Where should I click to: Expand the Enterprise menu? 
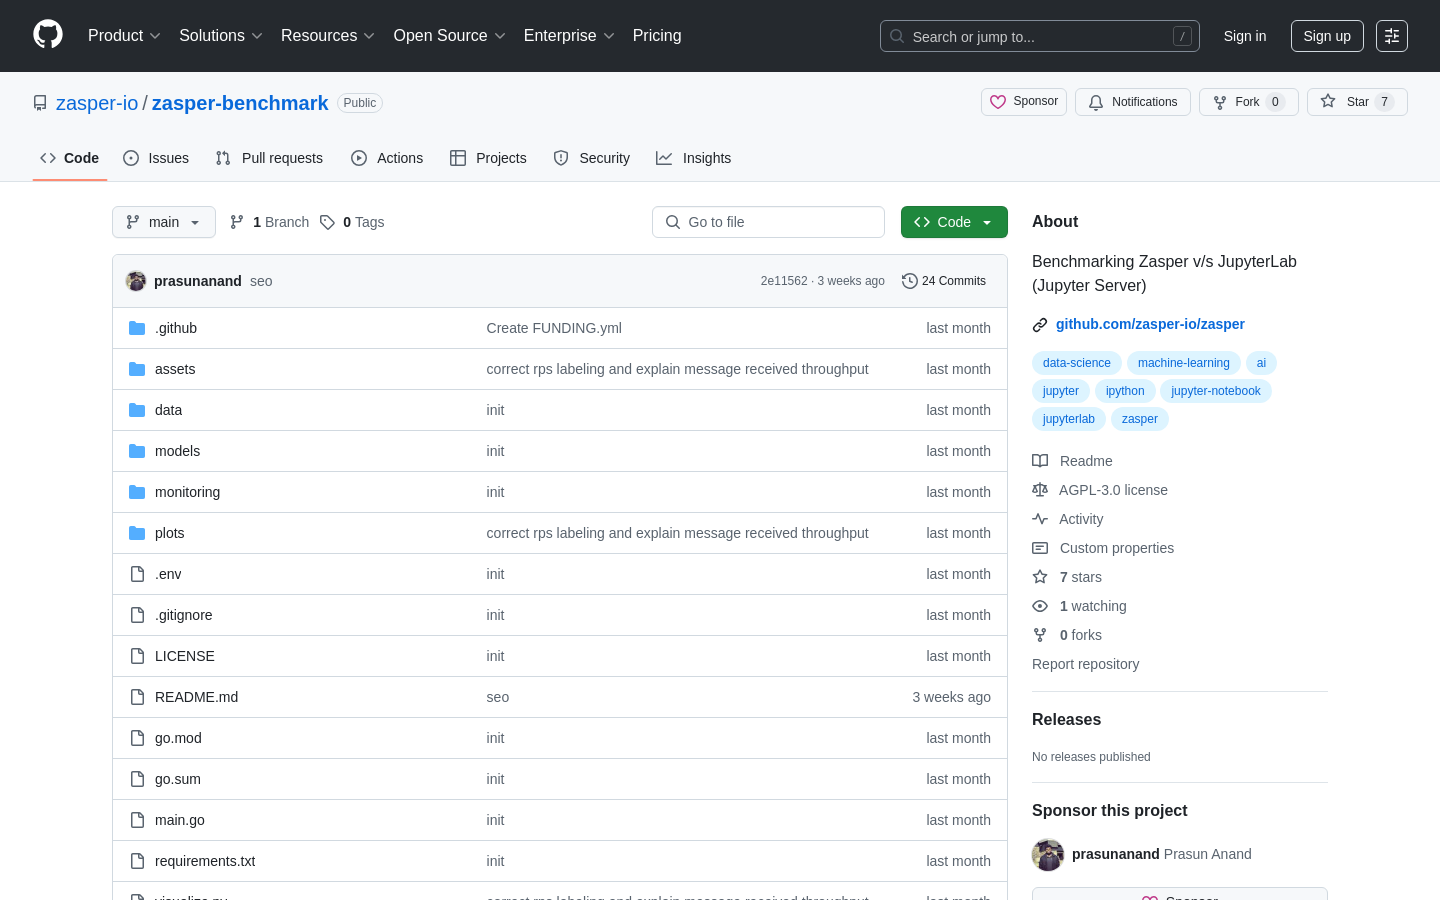tap(569, 36)
